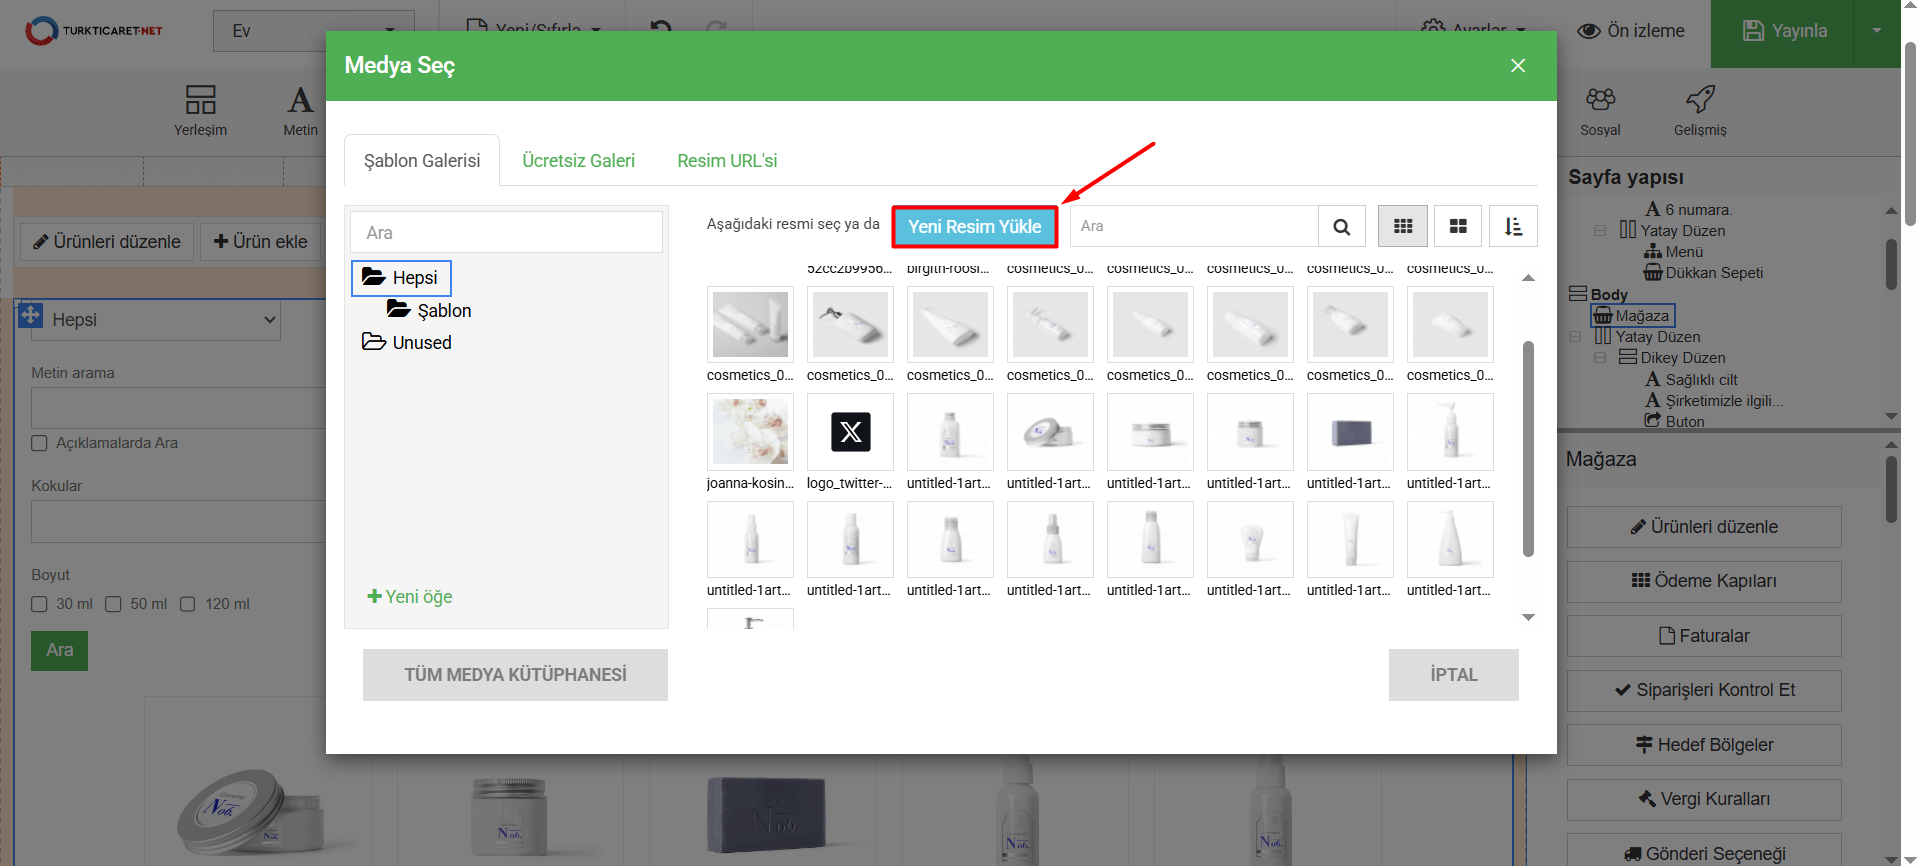Open the Hepsi category dropdown
The height and width of the screenshot is (866, 1918).
pyautogui.click(x=150, y=320)
